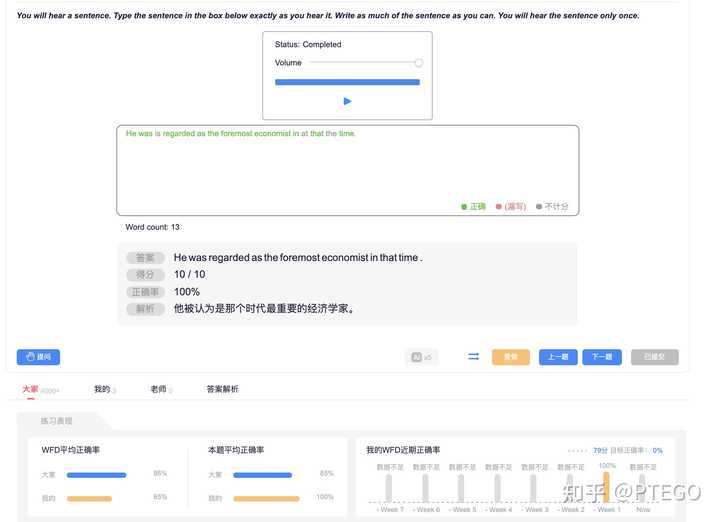Click the Week 3 chart bar

[533, 488]
